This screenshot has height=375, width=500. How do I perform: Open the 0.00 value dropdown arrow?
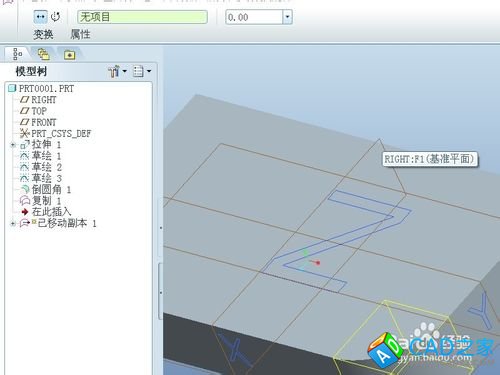[288, 17]
